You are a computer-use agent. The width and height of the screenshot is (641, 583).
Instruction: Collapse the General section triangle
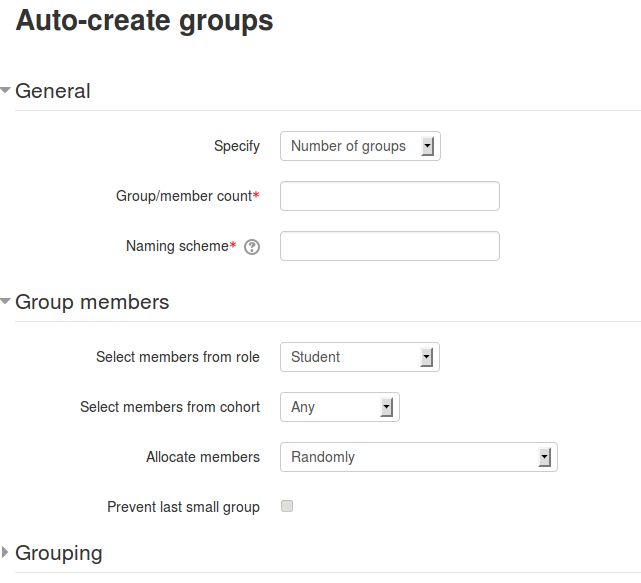5,90
